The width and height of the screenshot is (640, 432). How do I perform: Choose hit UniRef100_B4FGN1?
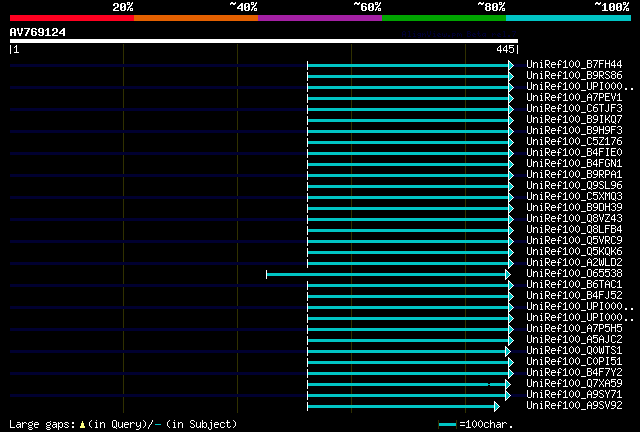pyautogui.click(x=574, y=164)
